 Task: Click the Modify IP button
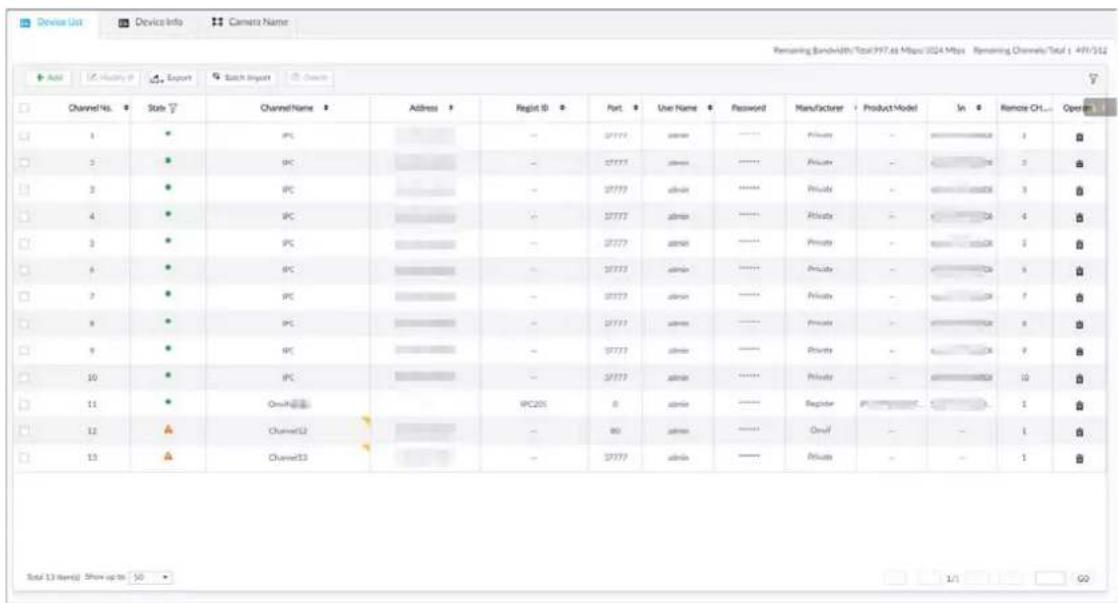[x=111, y=78]
